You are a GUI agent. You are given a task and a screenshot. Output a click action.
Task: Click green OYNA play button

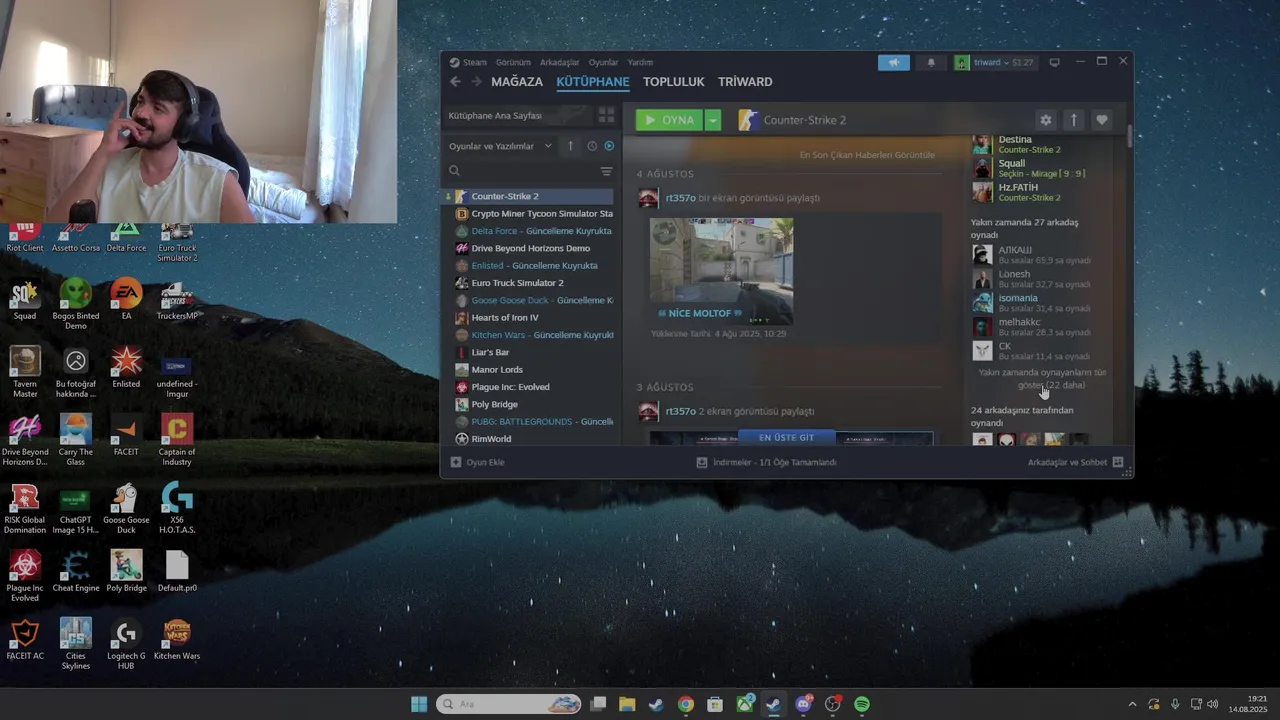pos(669,120)
